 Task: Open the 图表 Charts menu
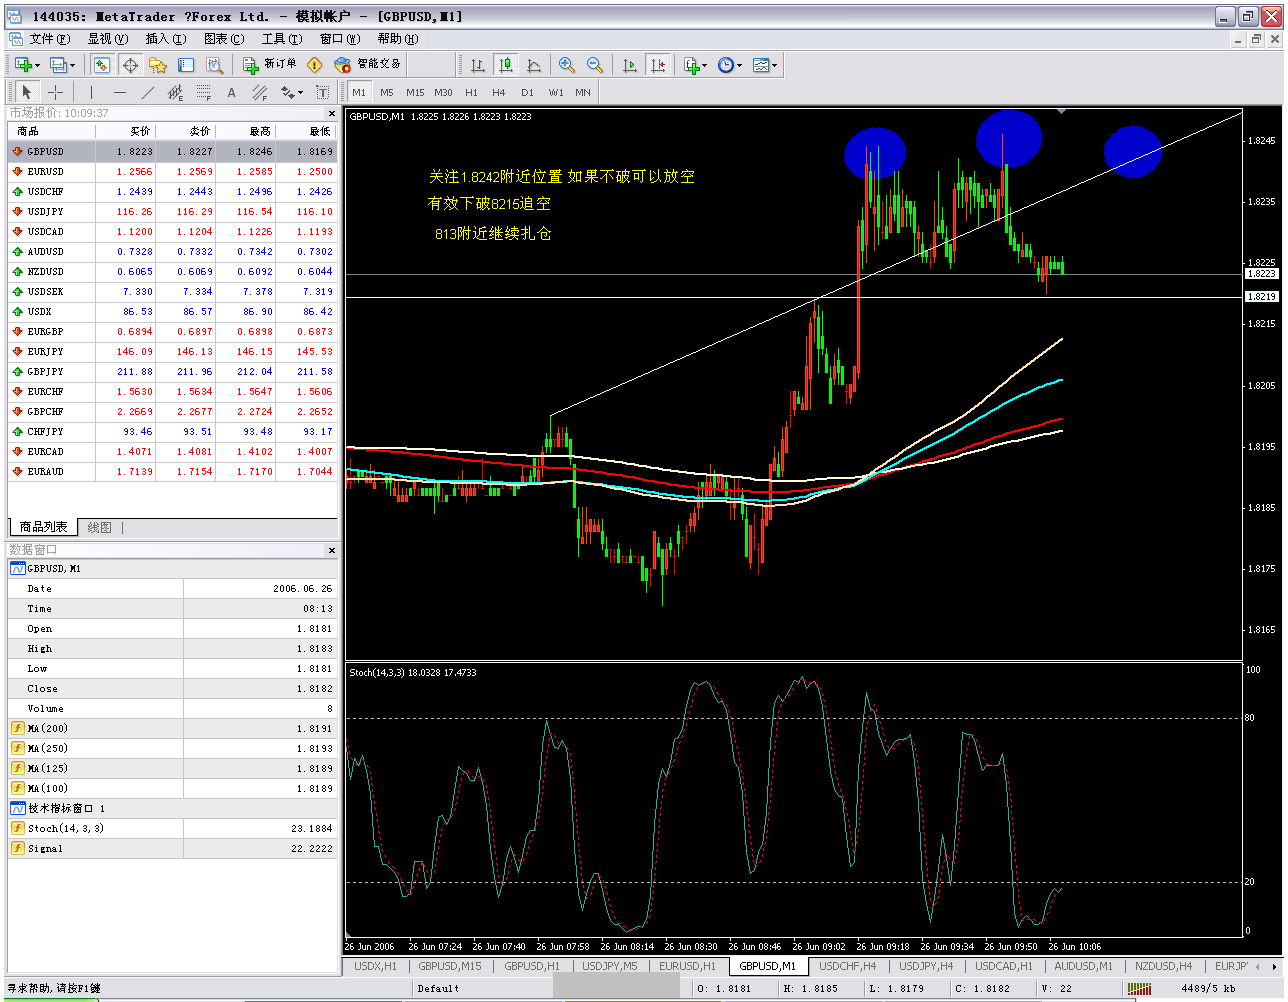(x=224, y=39)
